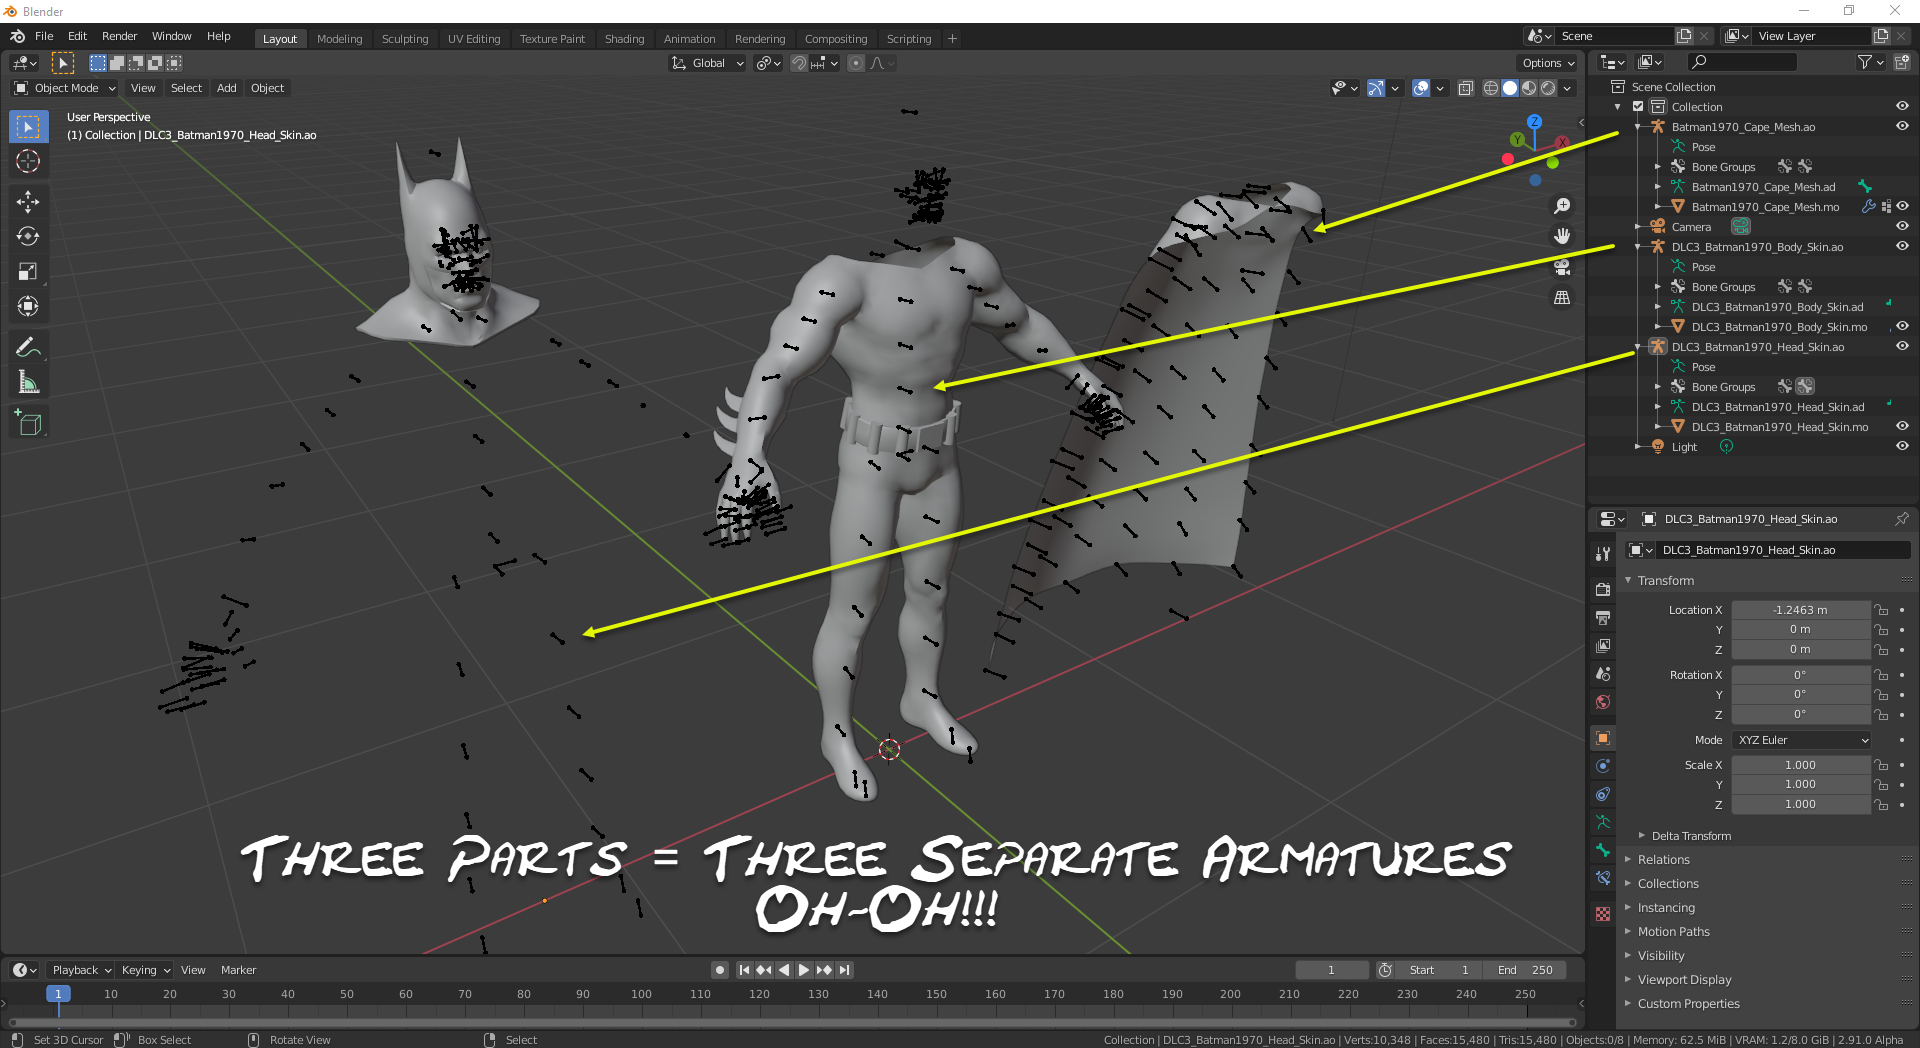Click the auto-keying record button
This screenshot has width=1920, height=1048.
(x=720, y=970)
